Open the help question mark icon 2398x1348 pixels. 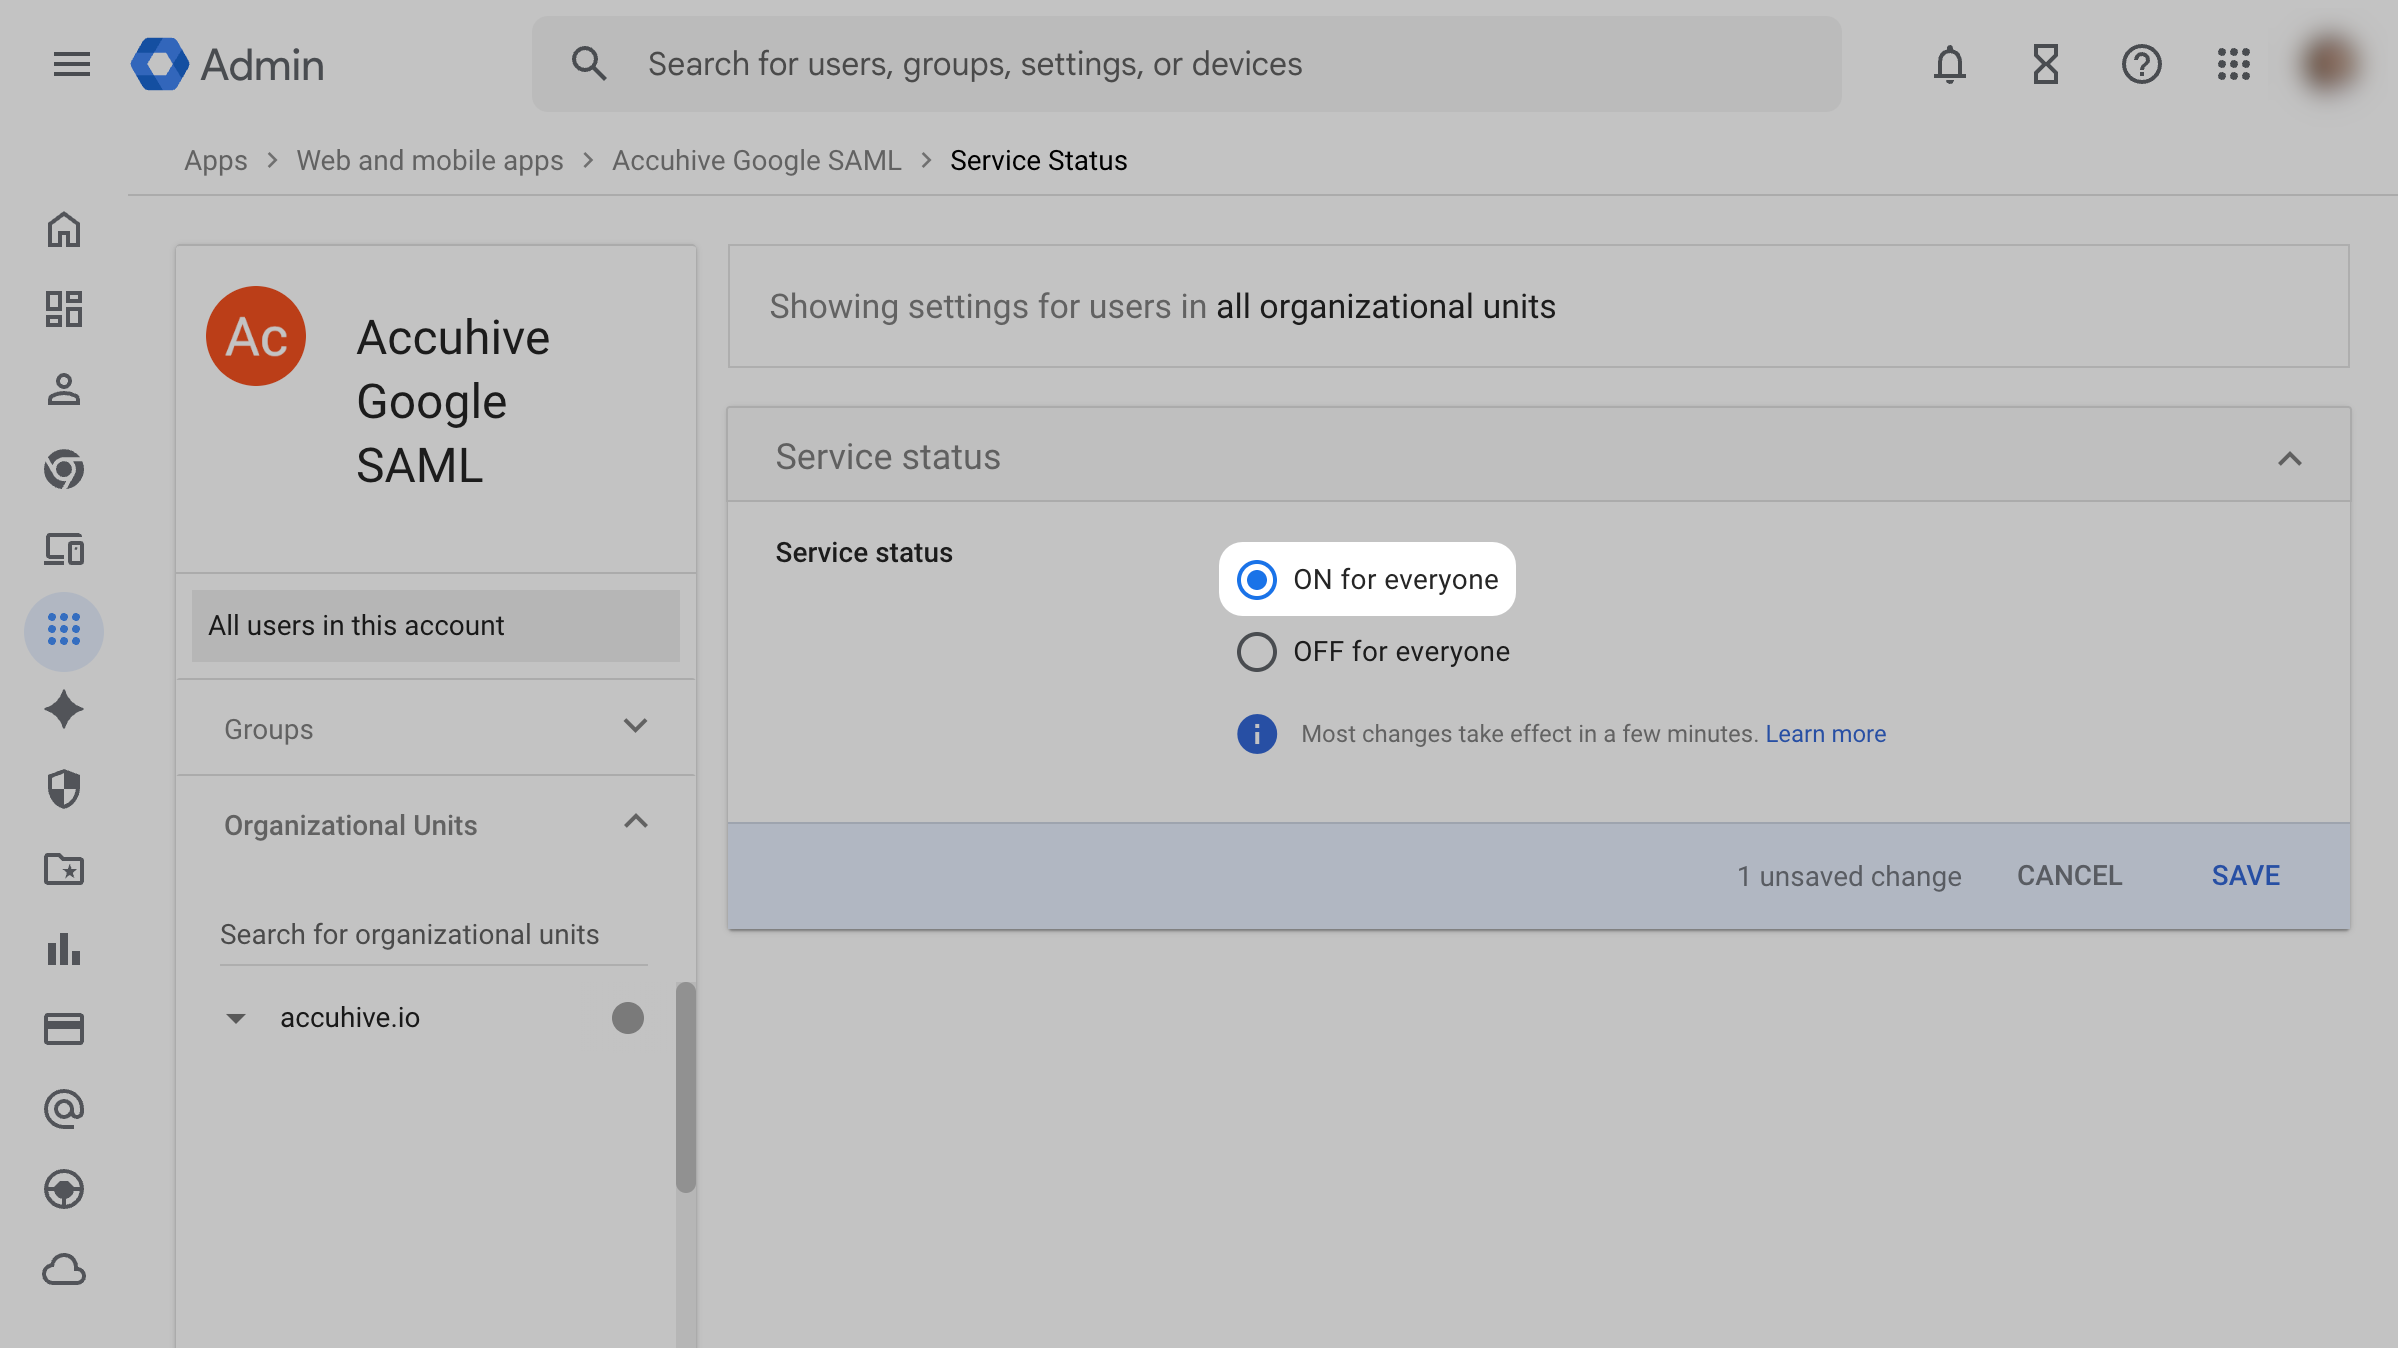[x=2141, y=64]
